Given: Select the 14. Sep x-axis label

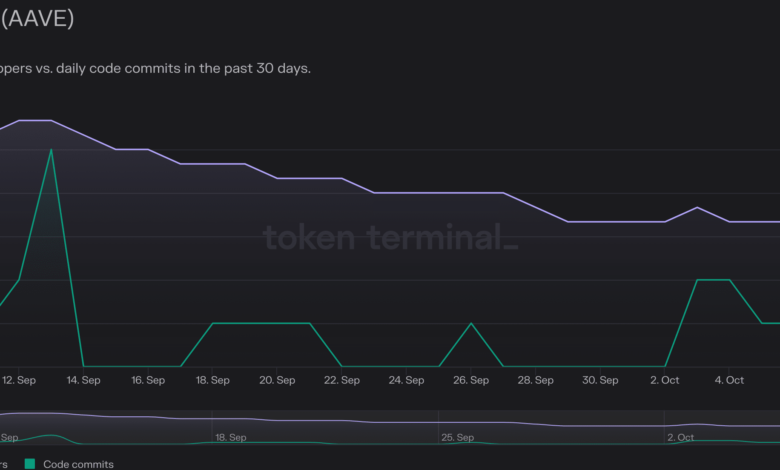Looking at the screenshot, I should (84, 380).
